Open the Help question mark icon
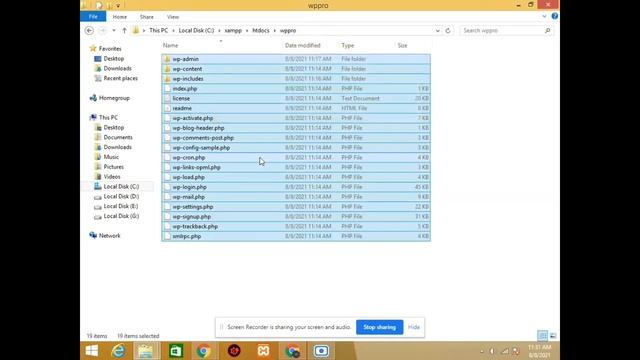 pos(555,16)
